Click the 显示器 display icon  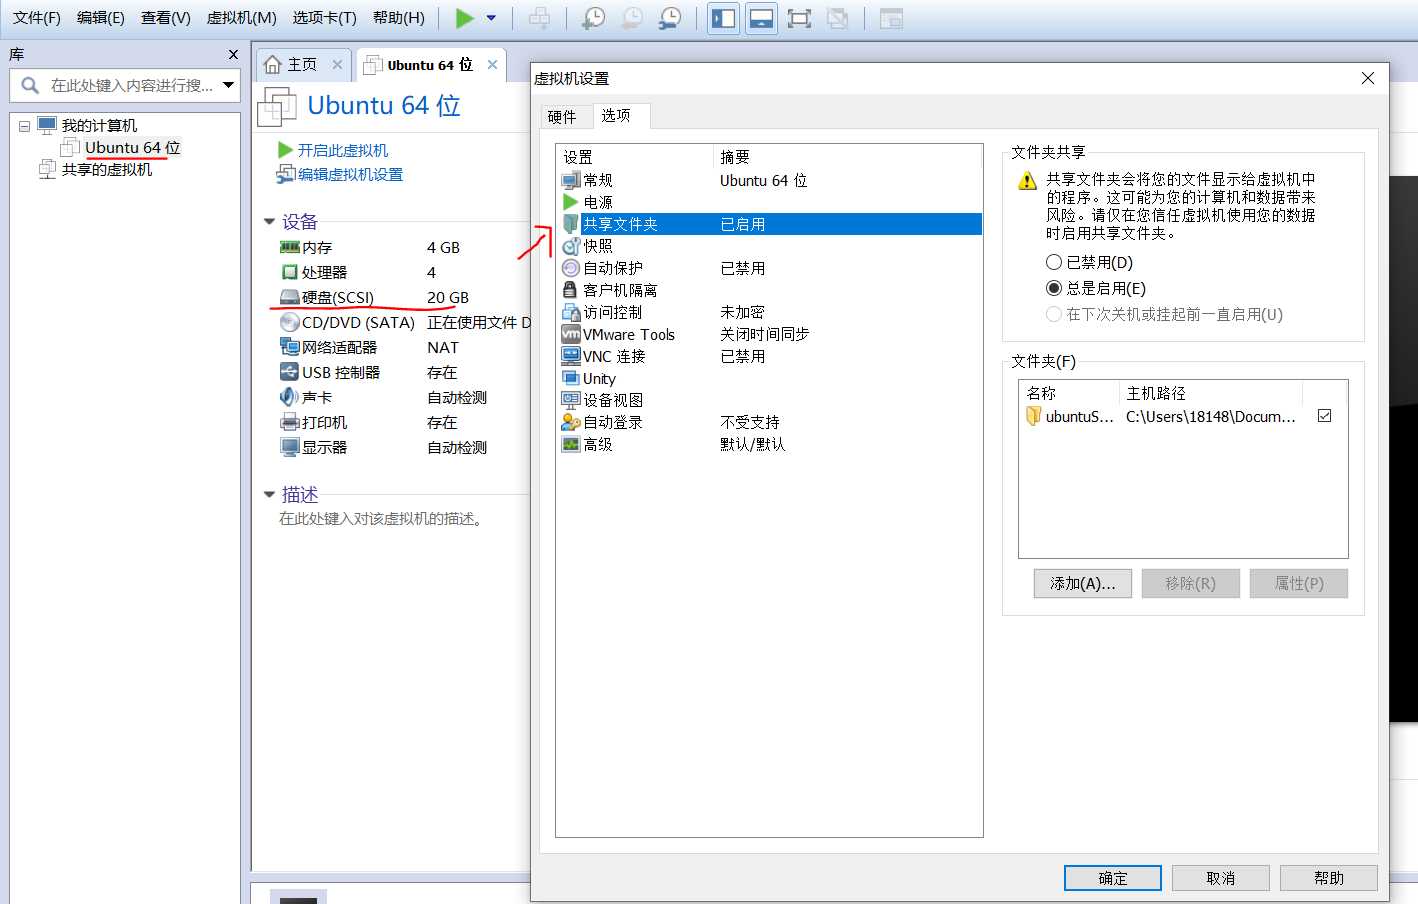pos(290,447)
